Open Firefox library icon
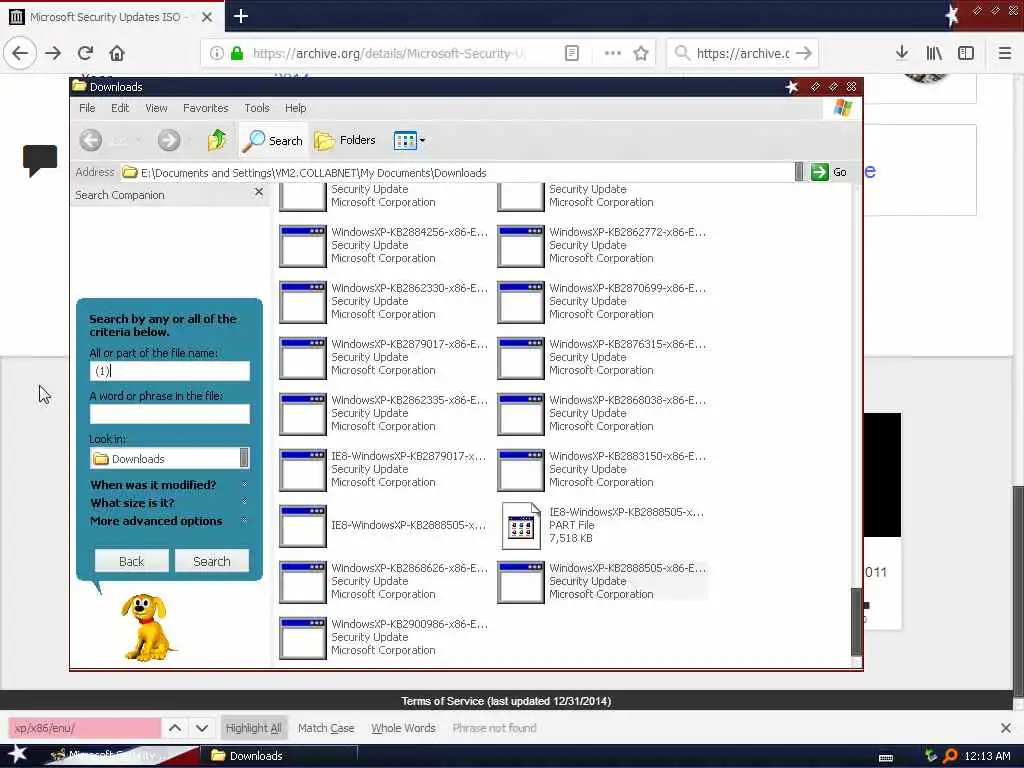This screenshot has height=768, width=1024. (934, 53)
